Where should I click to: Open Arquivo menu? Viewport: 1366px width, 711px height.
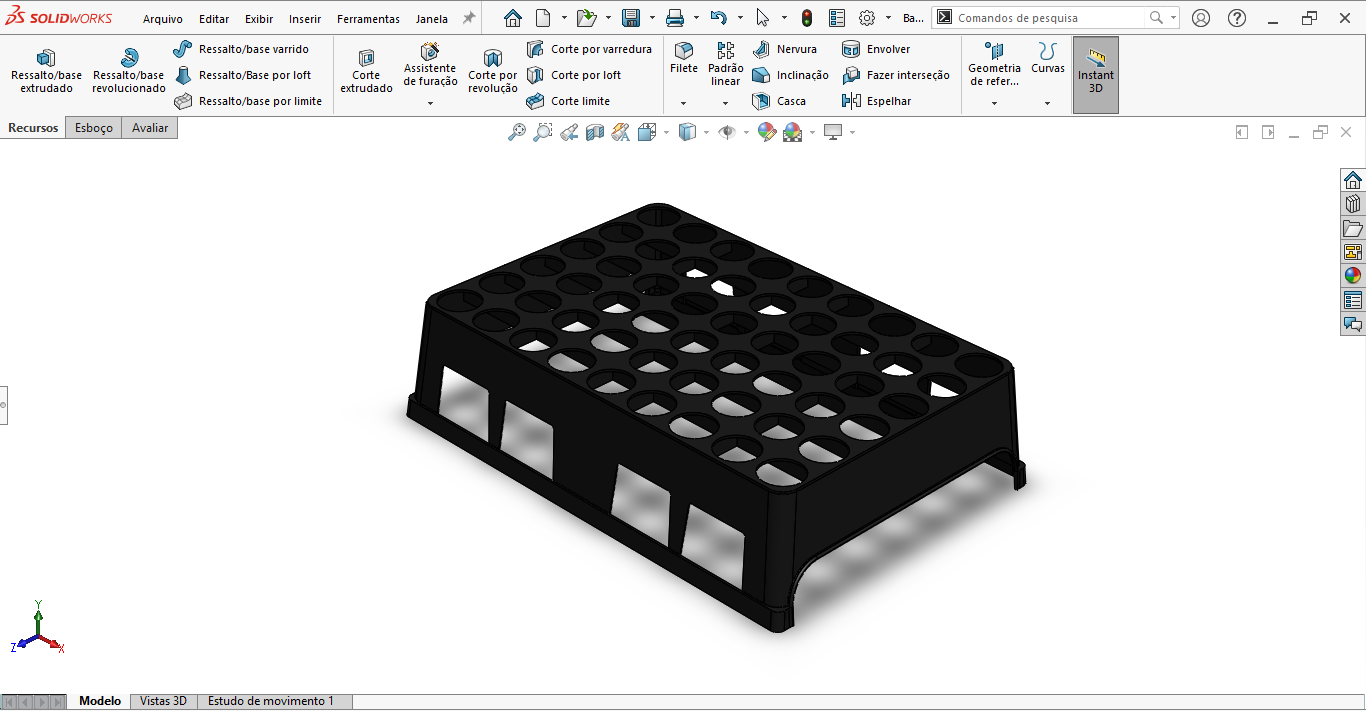(163, 19)
